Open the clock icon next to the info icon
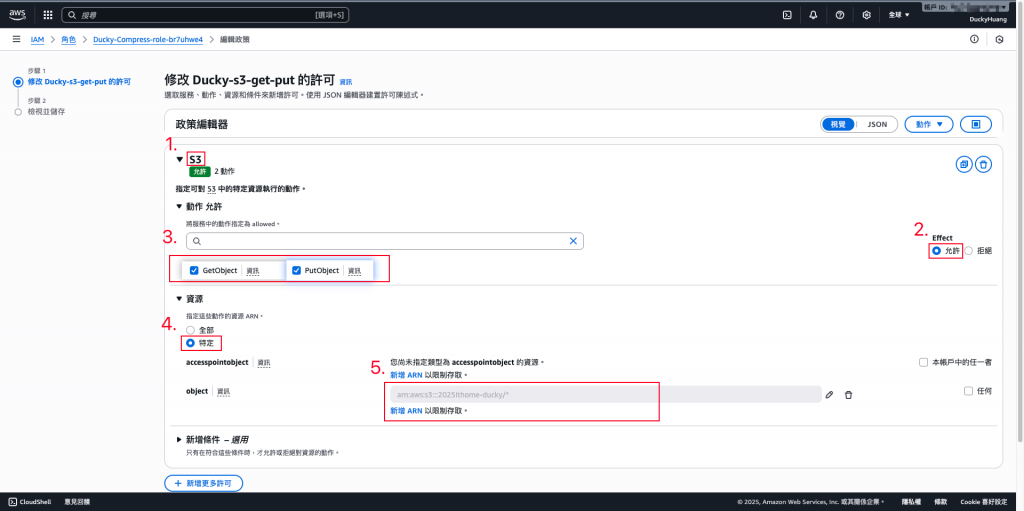Viewport: 1024px width, 511px height. point(999,40)
